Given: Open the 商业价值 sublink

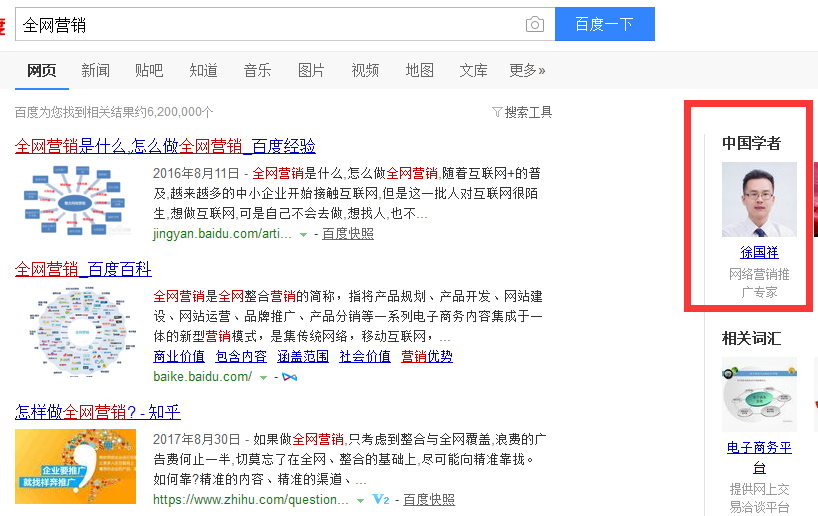Looking at the screenshot, I should click(179, 356).
